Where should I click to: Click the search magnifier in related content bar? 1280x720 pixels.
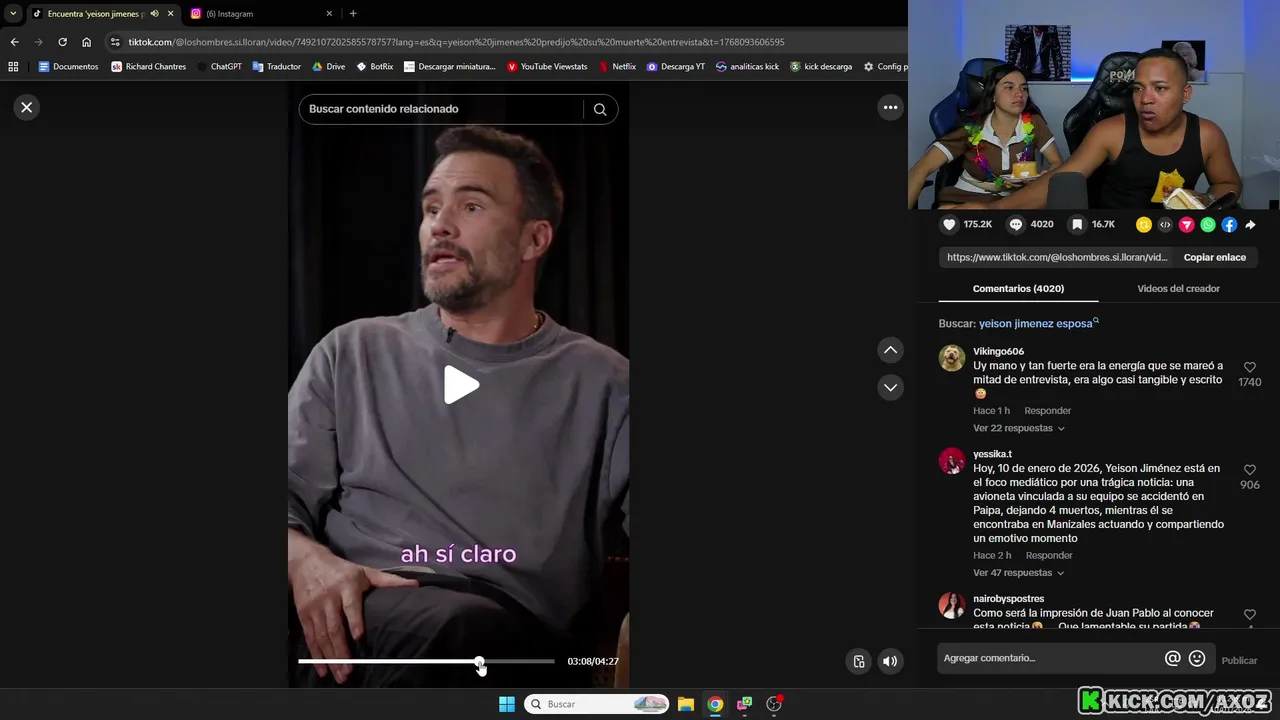pyautogui.click(x=600, y=109)
